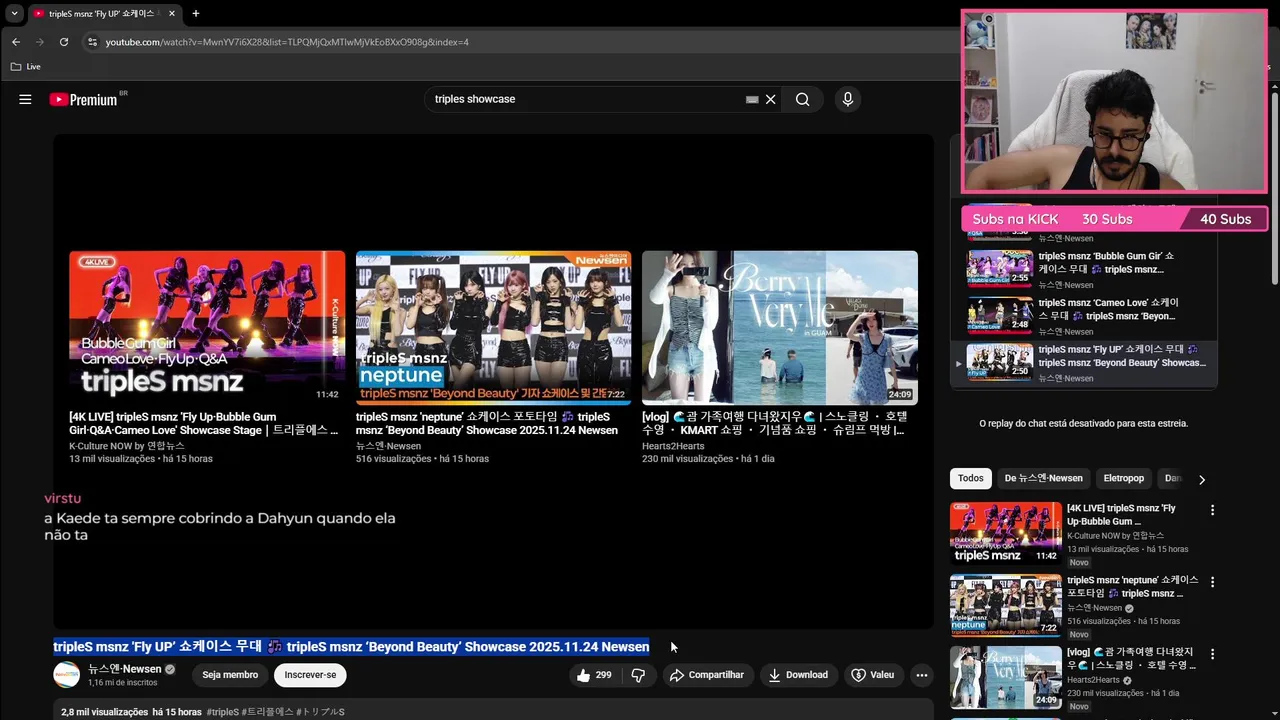This screenshot has width=1280, height=720.
Task: Share the video via Compartilhar
Action: (707, 675)
